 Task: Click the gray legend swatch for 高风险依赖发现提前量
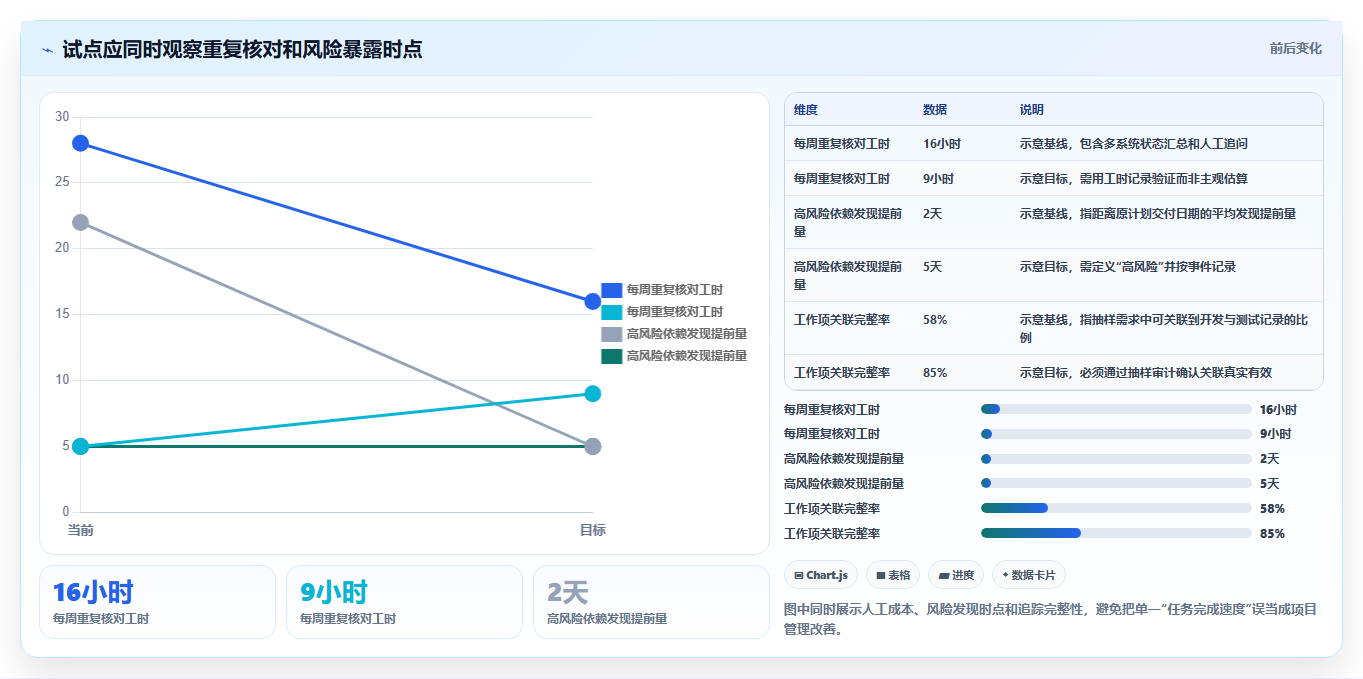click(x=611, y=334)
